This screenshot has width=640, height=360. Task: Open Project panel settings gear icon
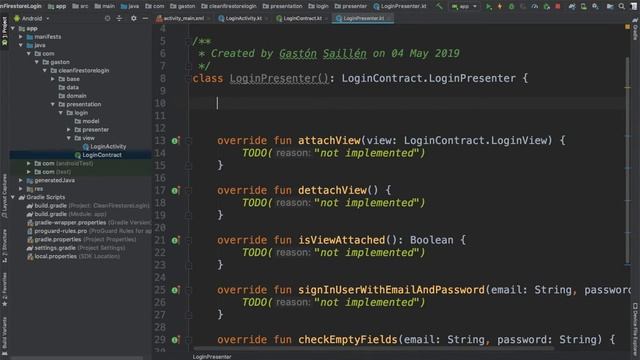[133, 18]
